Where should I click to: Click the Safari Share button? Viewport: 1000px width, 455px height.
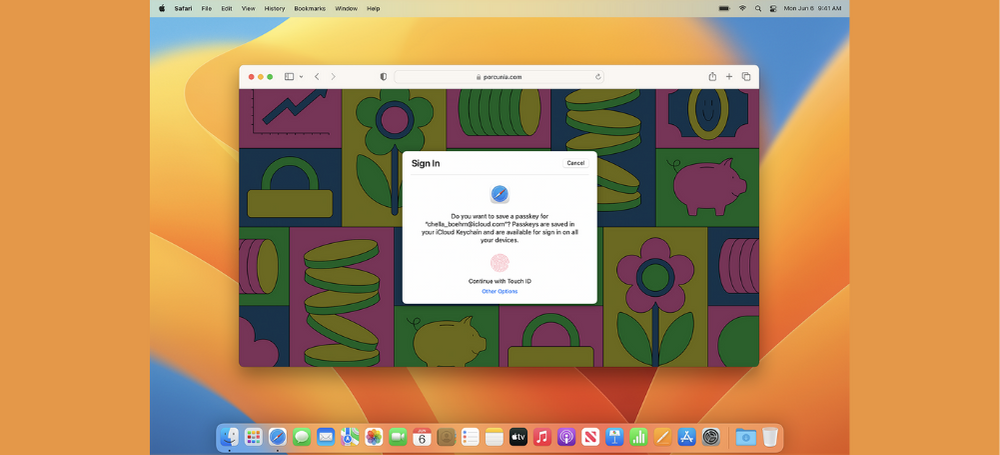[x=712, y=76]
